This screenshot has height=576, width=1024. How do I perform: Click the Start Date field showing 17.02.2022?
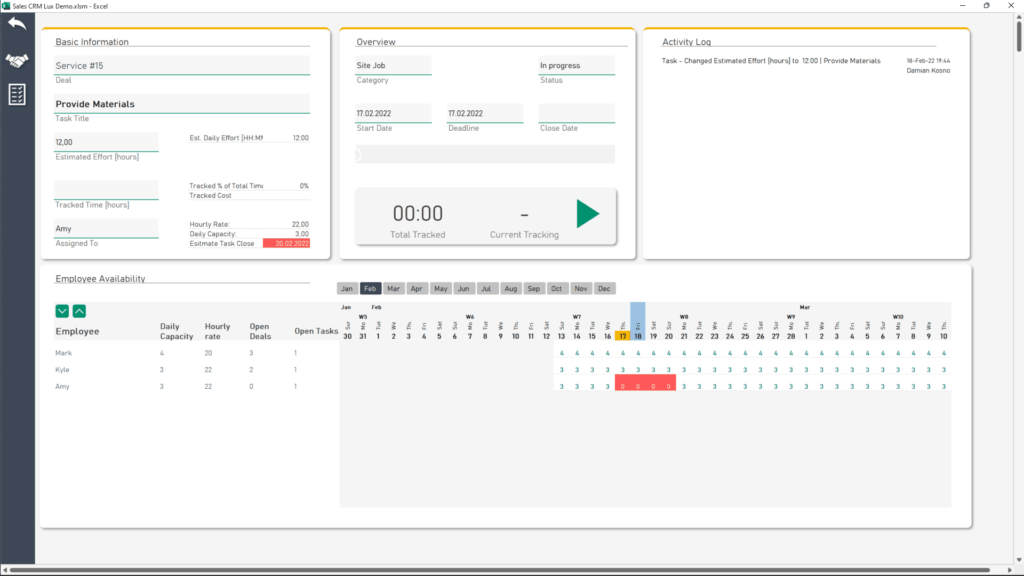(393, 113)
